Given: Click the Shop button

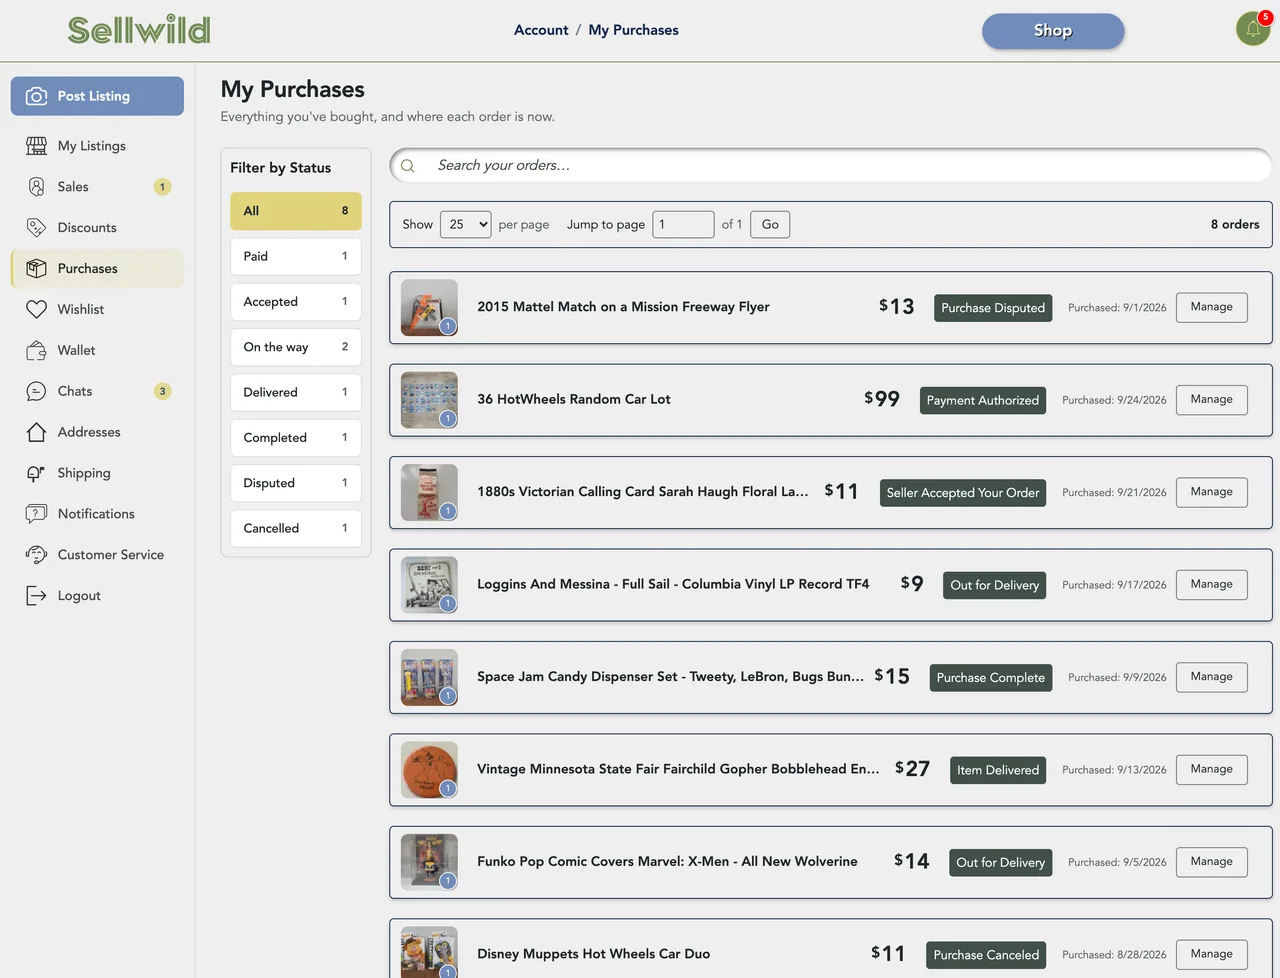Looking at the screenshot, I should pyautogui.click(x=1053, y=31).
